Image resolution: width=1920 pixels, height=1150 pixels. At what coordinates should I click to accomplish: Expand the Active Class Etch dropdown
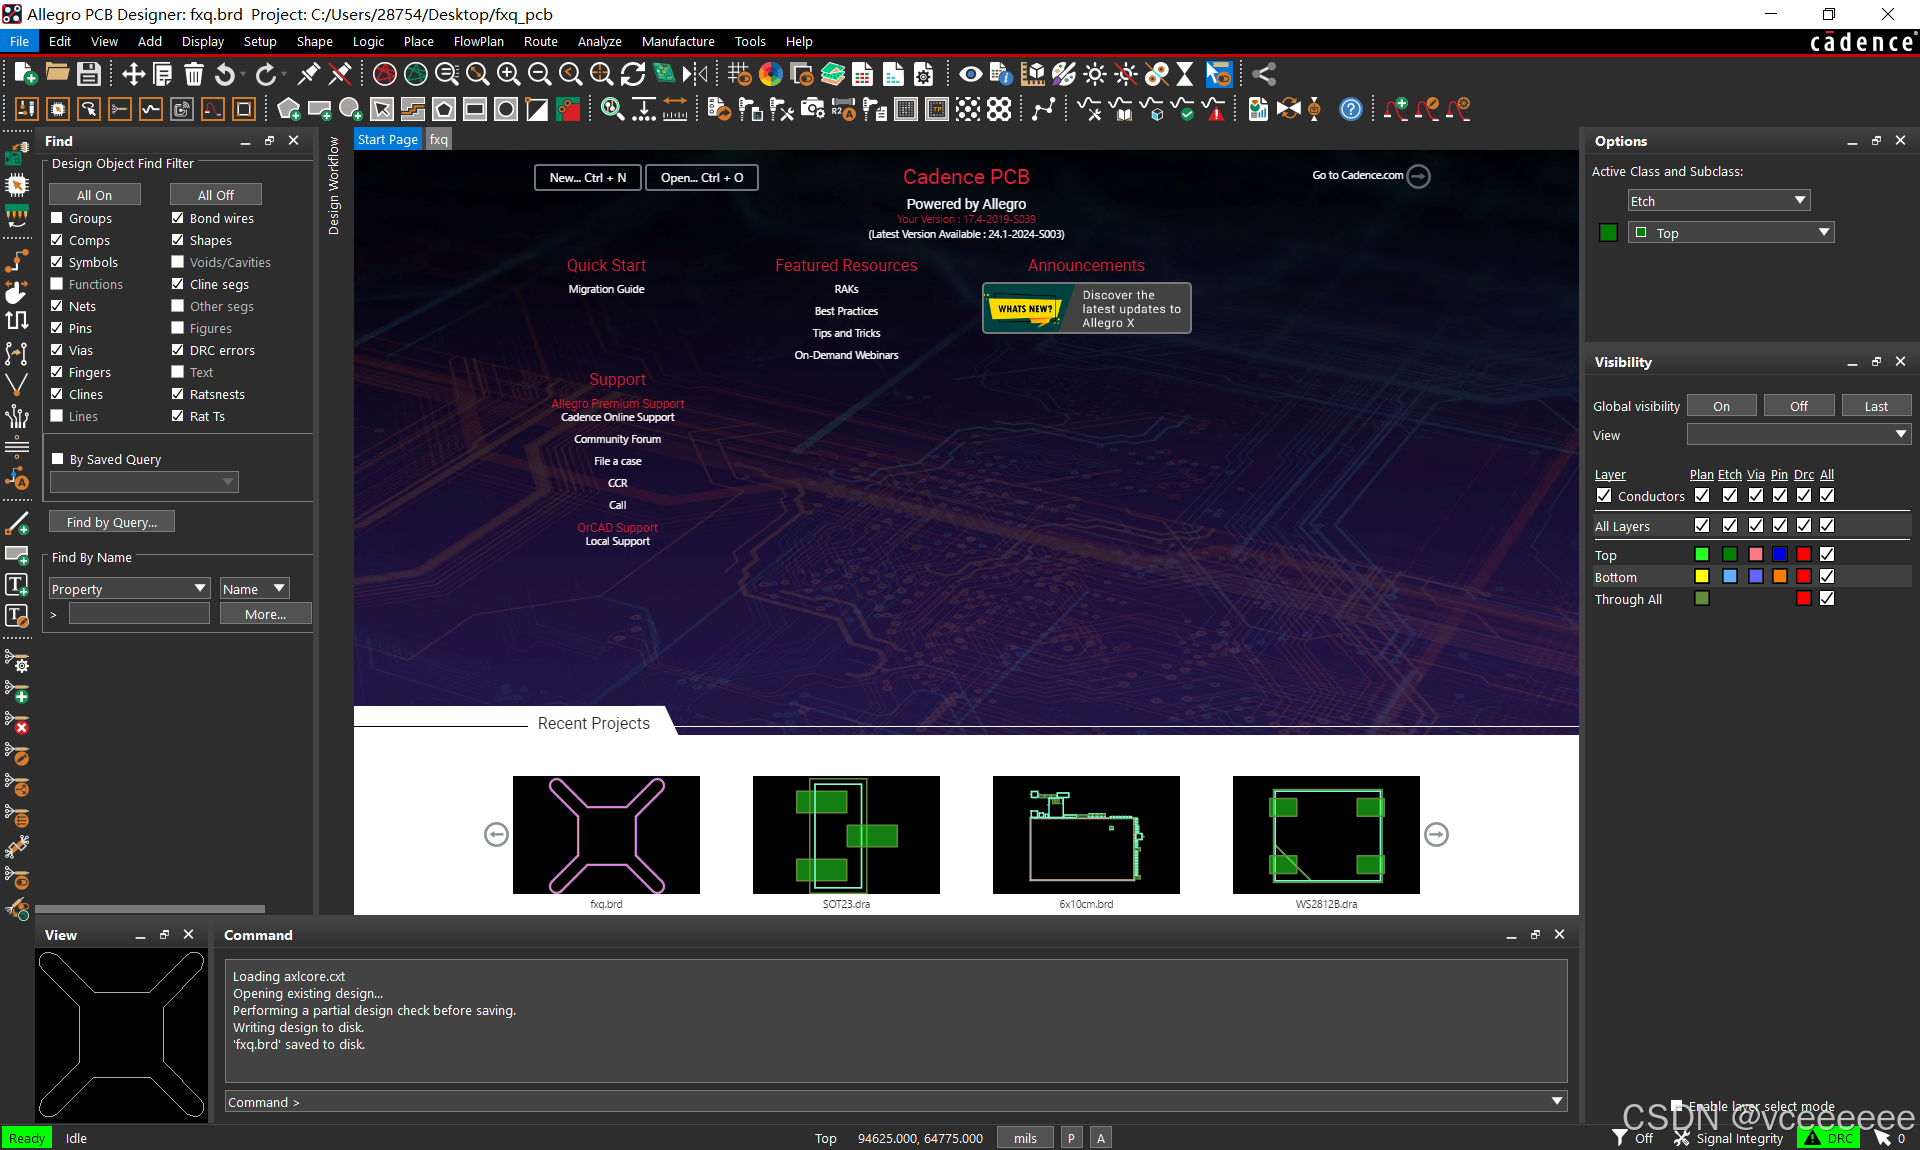tap(1799, 201)
